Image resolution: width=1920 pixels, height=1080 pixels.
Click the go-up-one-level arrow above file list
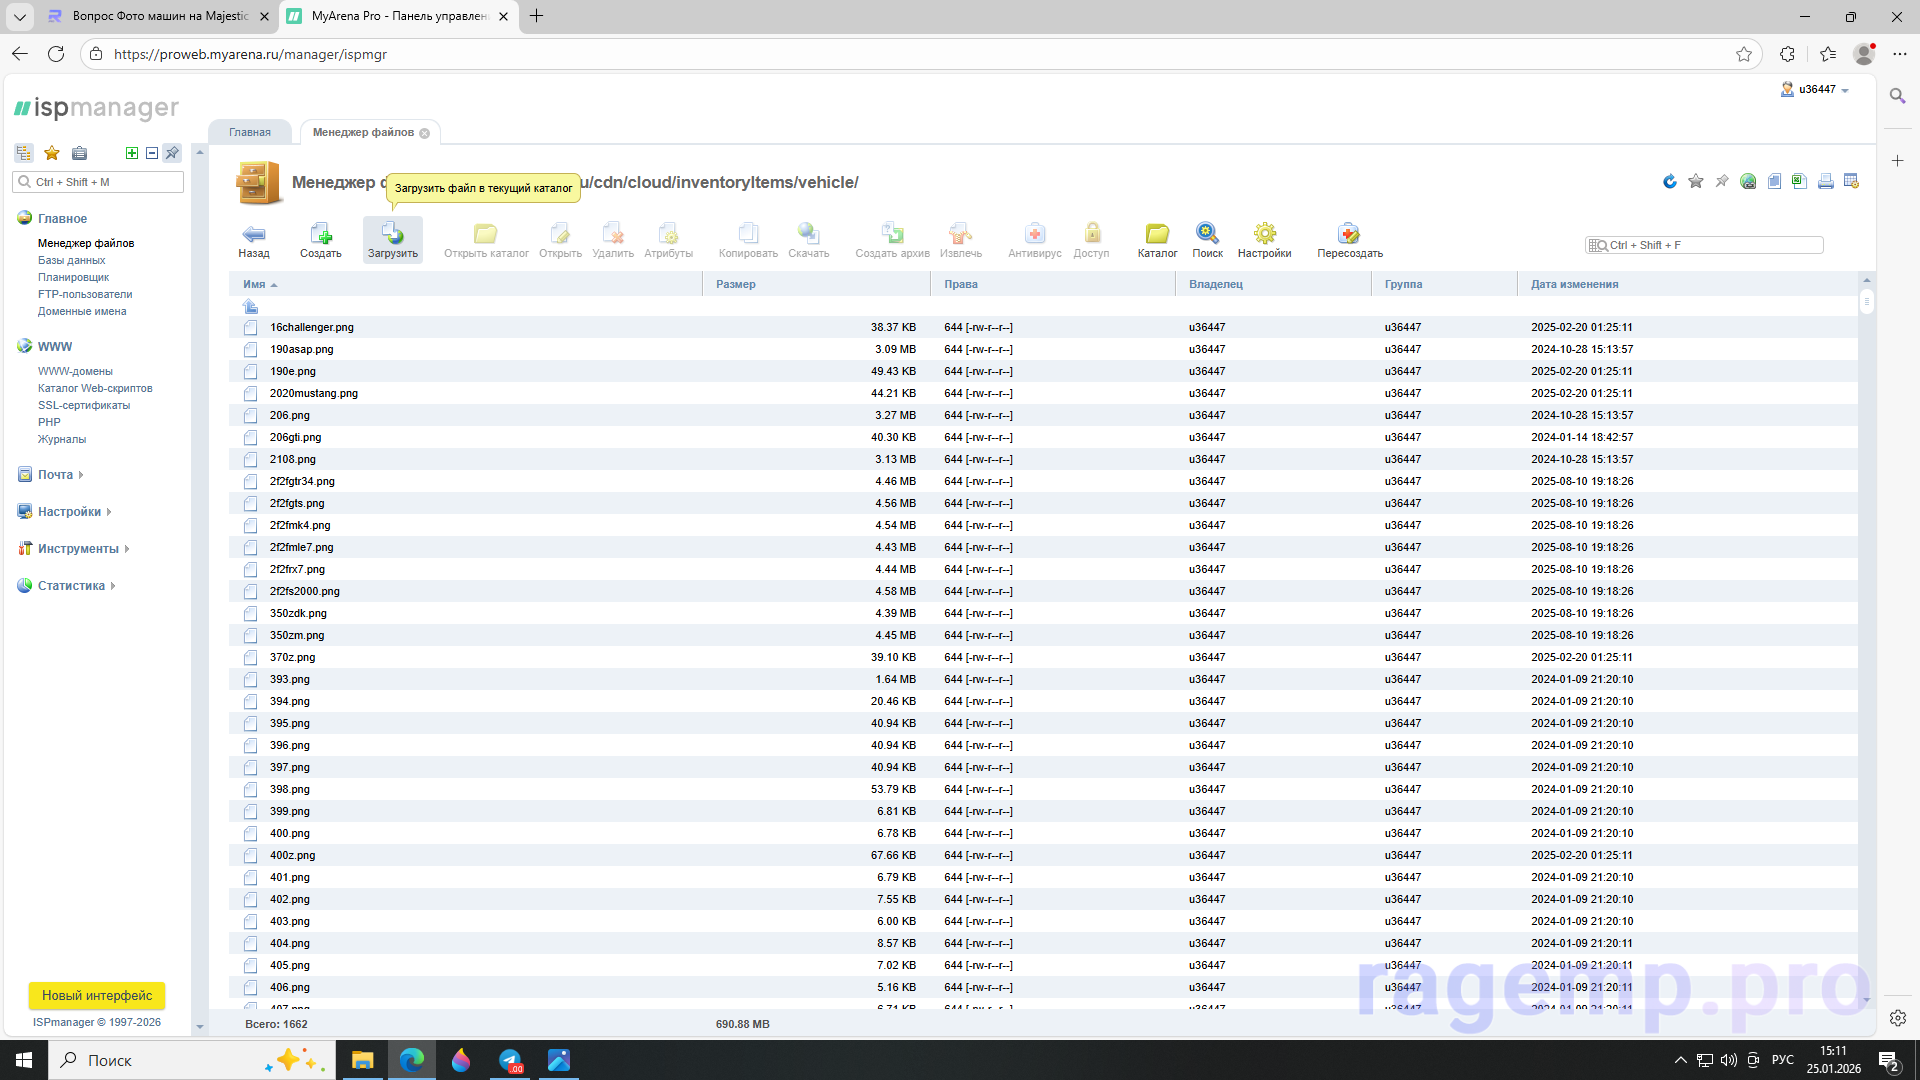(x=250, y=306)
